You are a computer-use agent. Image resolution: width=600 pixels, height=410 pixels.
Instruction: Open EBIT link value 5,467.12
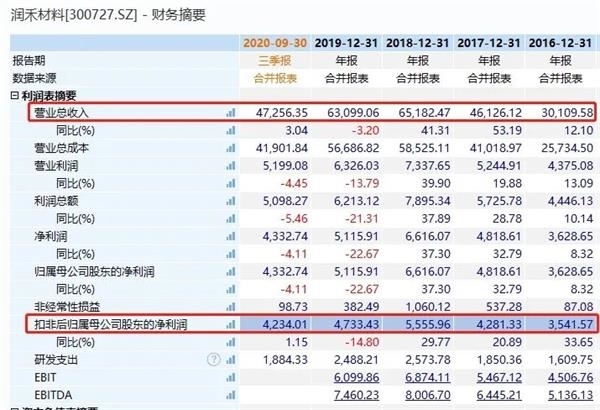499,377
